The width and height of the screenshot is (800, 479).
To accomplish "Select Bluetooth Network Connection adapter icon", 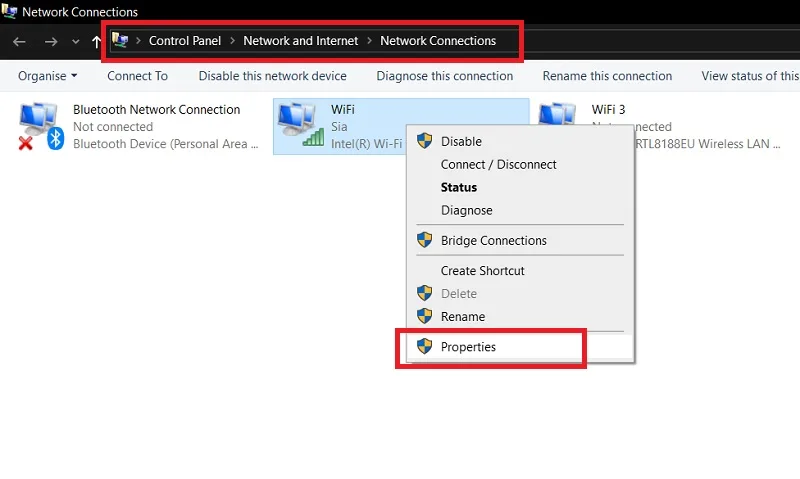I will pyautogui.click(x=41, y=126).
